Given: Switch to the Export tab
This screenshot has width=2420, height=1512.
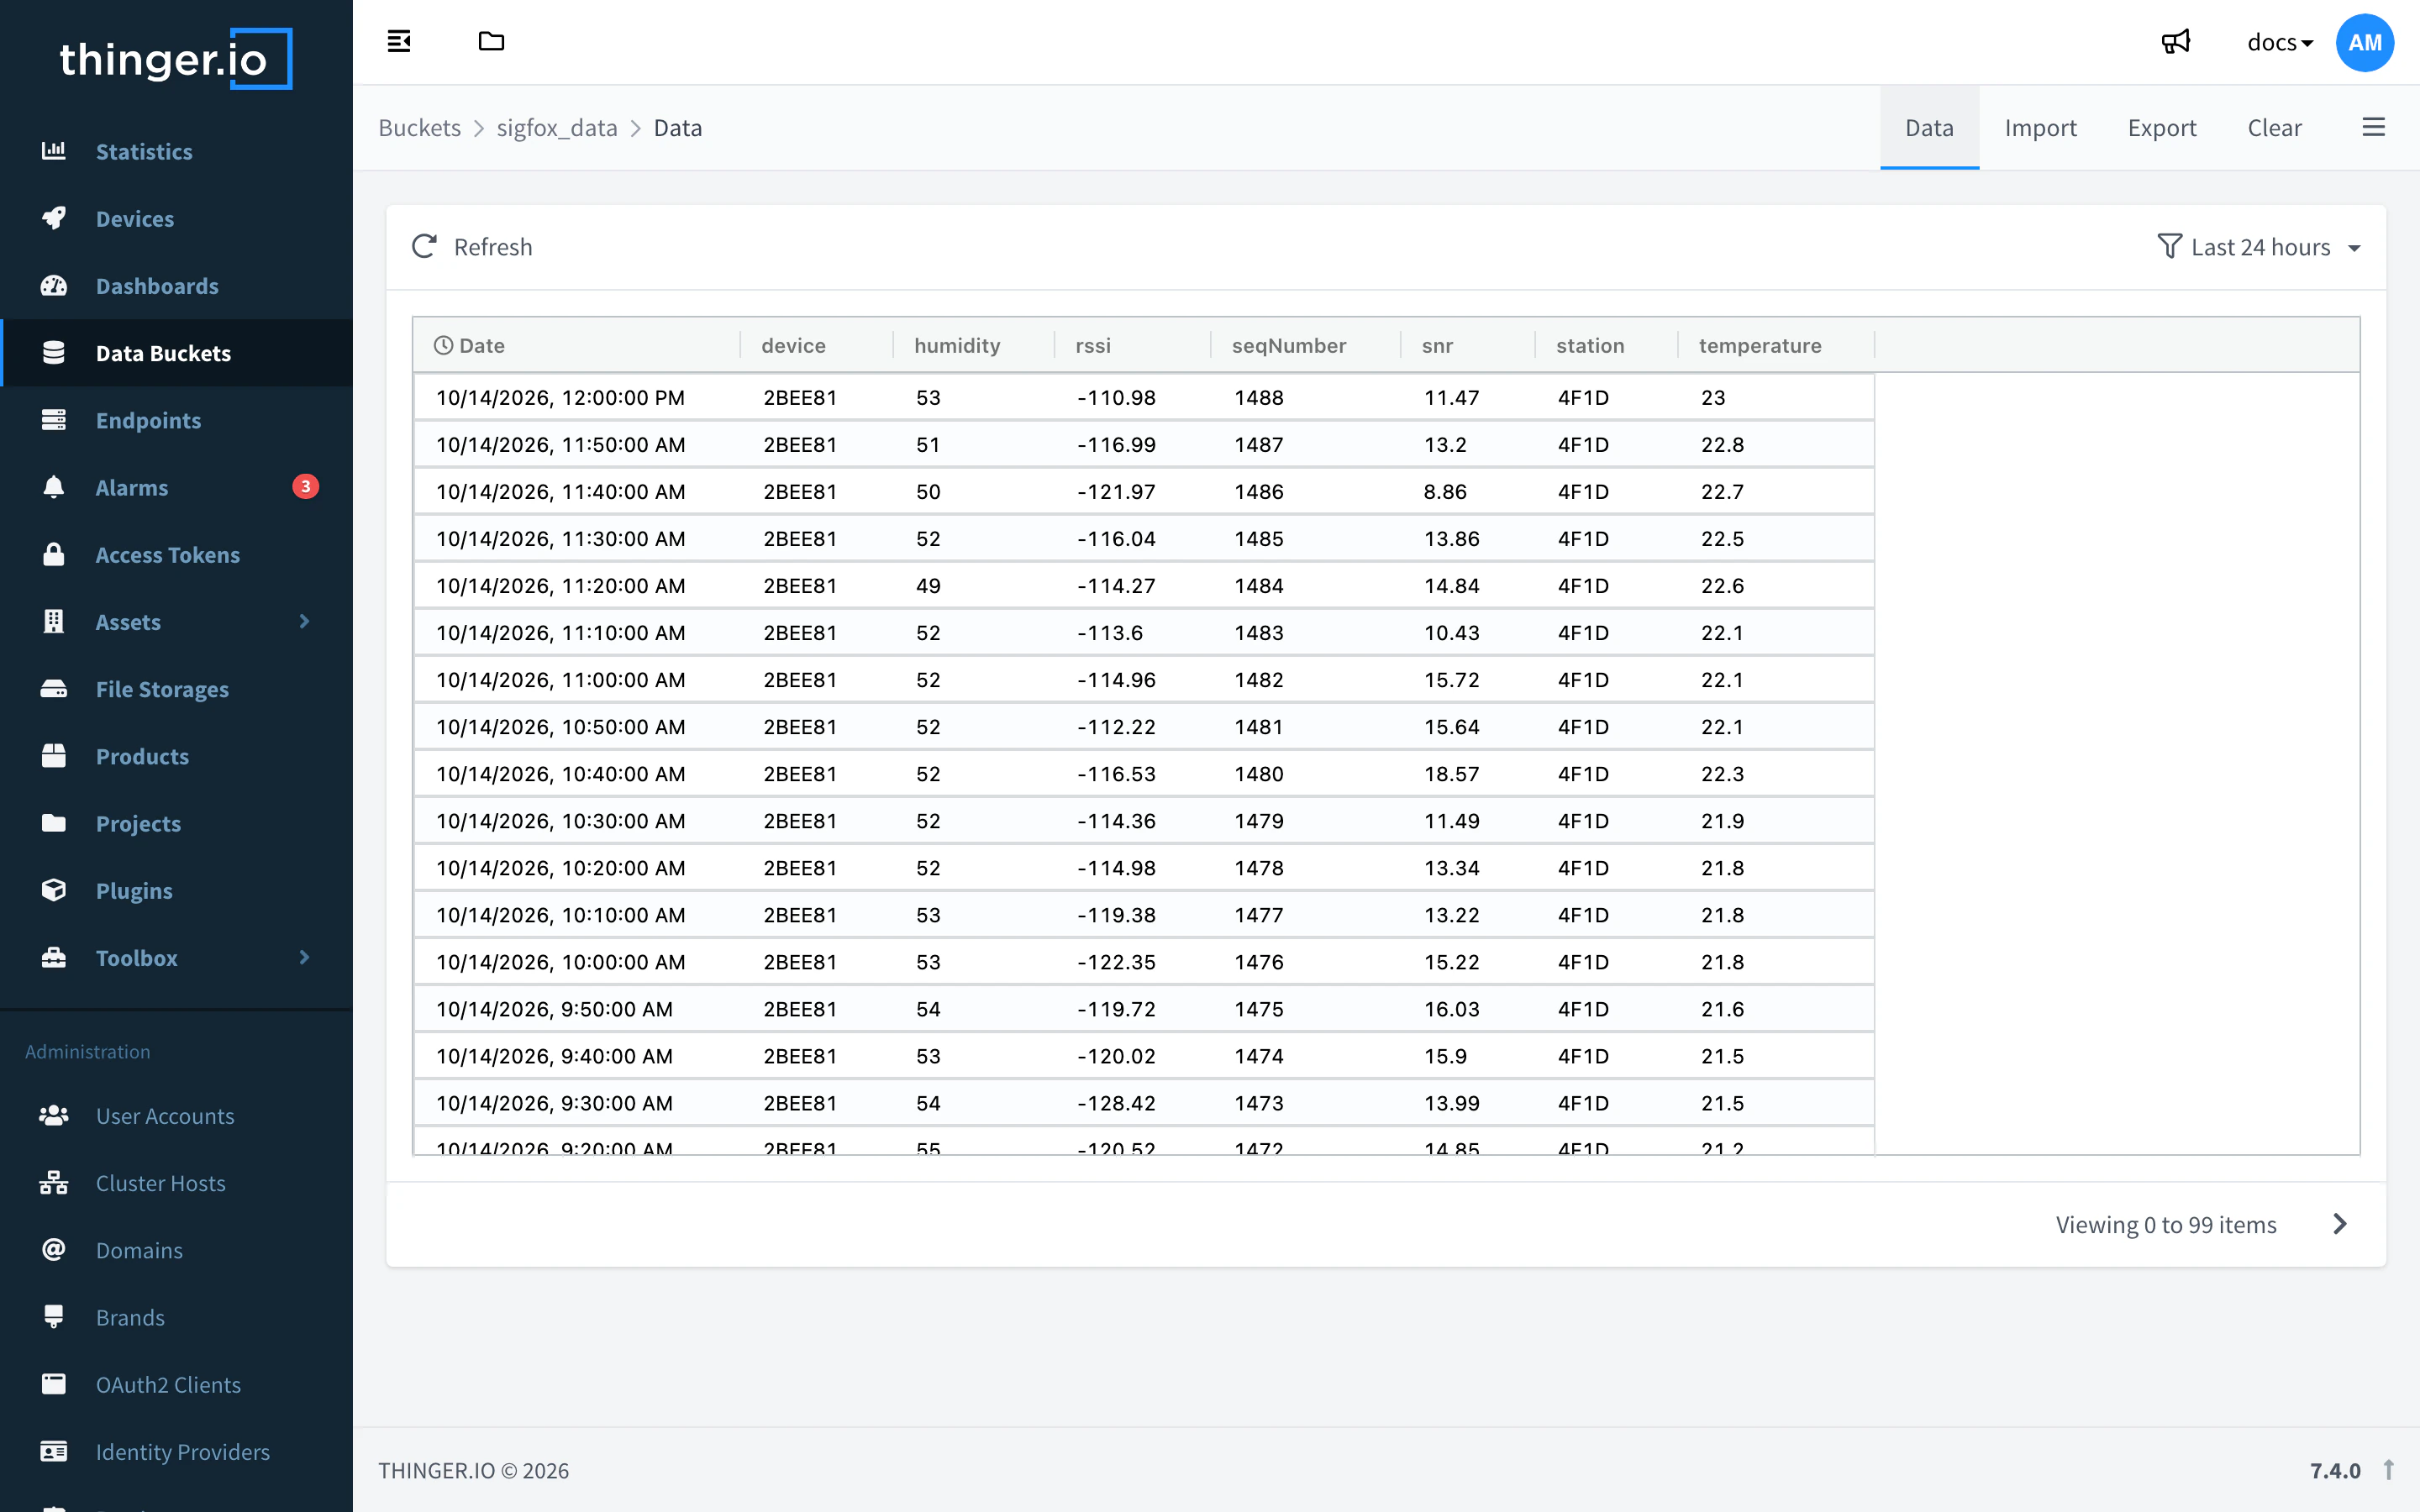Looking at the screenshot, I should pos(2161,128).
